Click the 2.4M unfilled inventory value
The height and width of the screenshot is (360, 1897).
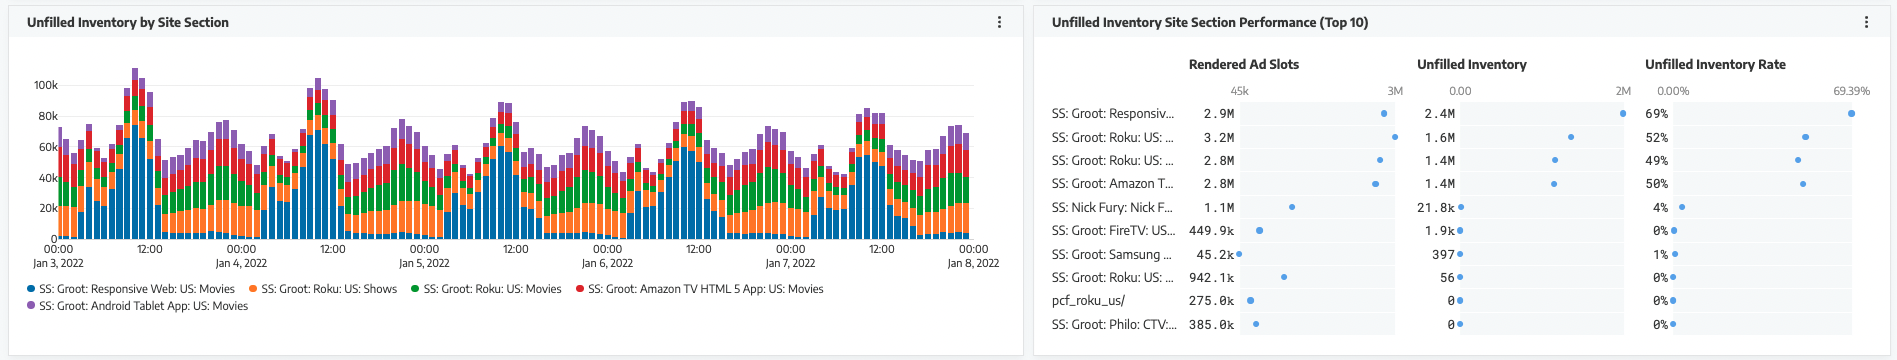1440,114
